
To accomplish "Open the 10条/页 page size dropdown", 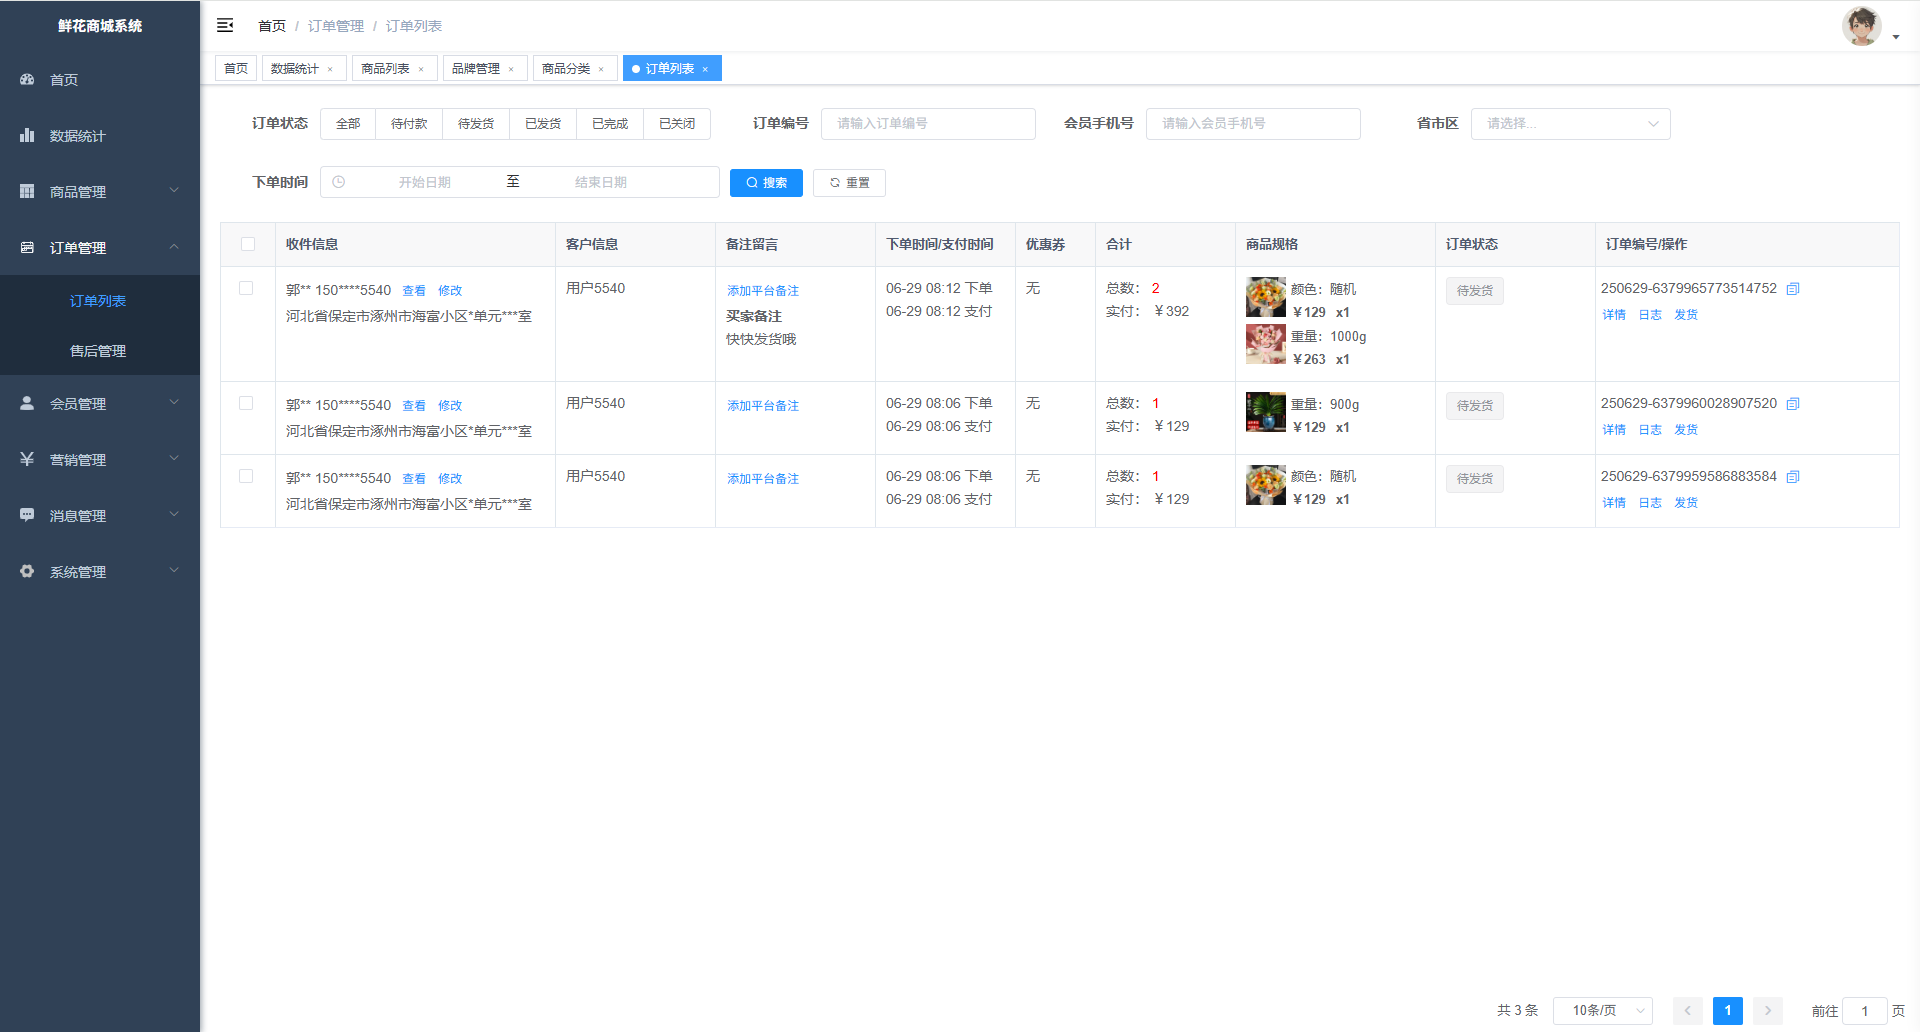I will (1602, 1010).
